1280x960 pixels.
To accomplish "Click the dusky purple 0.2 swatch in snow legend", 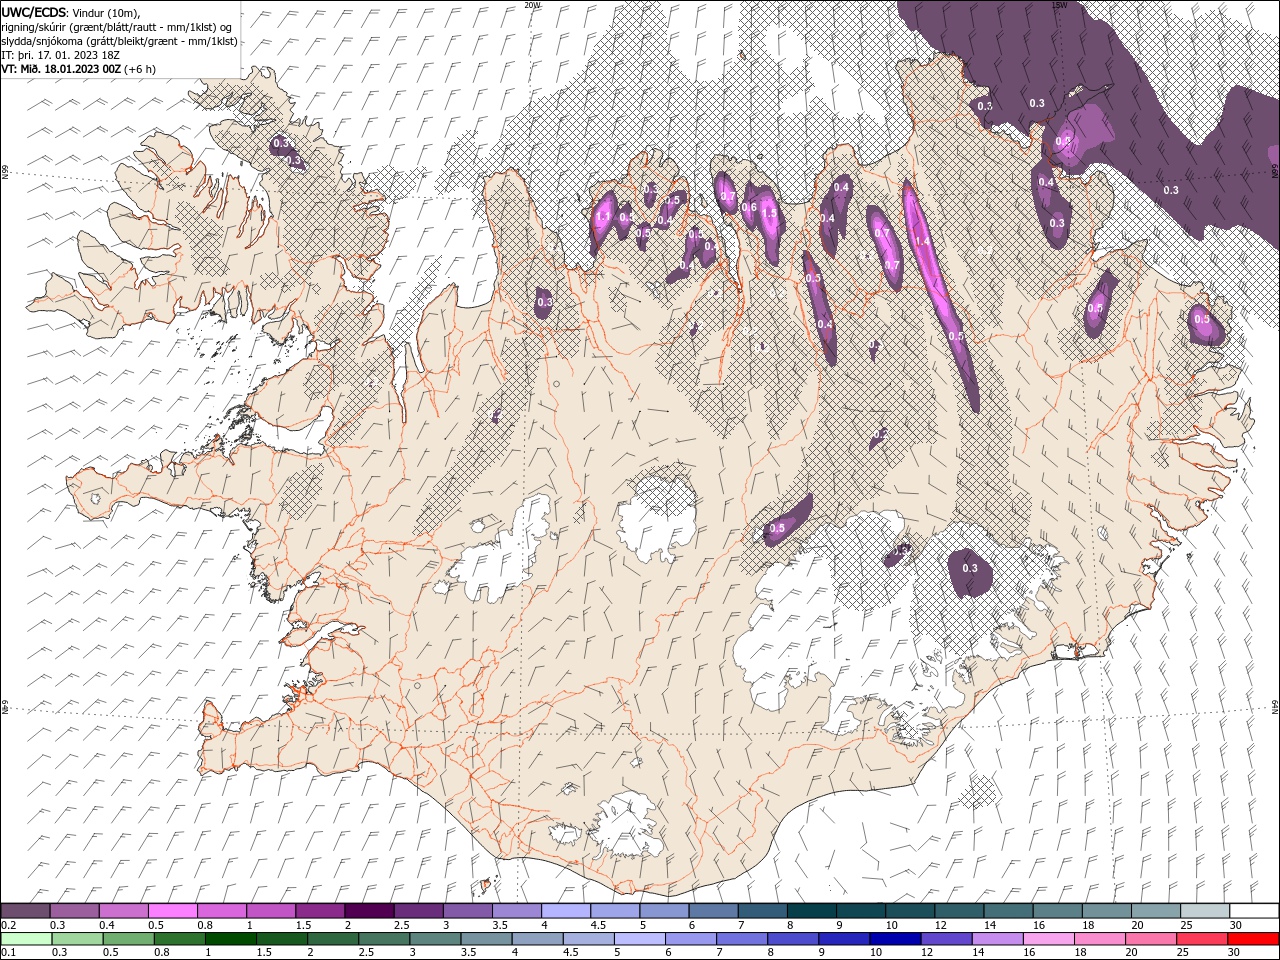I will (x=25, y=911).
